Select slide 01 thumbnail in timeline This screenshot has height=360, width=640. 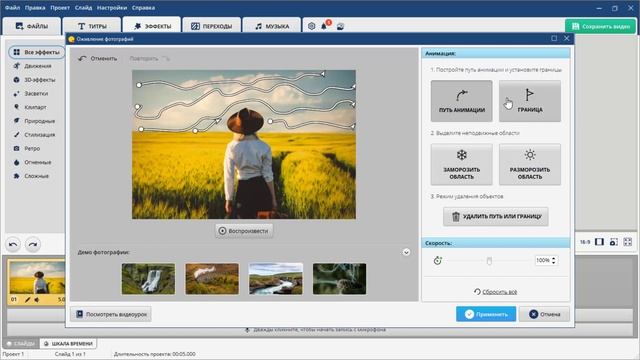pyautogui.click(x=37, y=278)
